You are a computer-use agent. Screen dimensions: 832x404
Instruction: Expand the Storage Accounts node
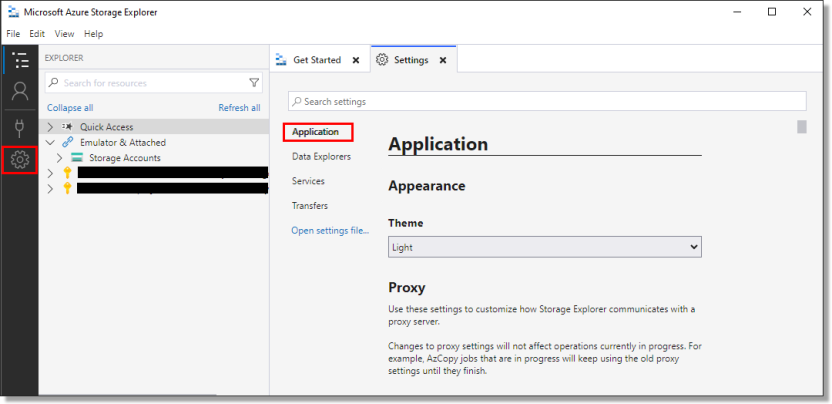tap(59, 158)
